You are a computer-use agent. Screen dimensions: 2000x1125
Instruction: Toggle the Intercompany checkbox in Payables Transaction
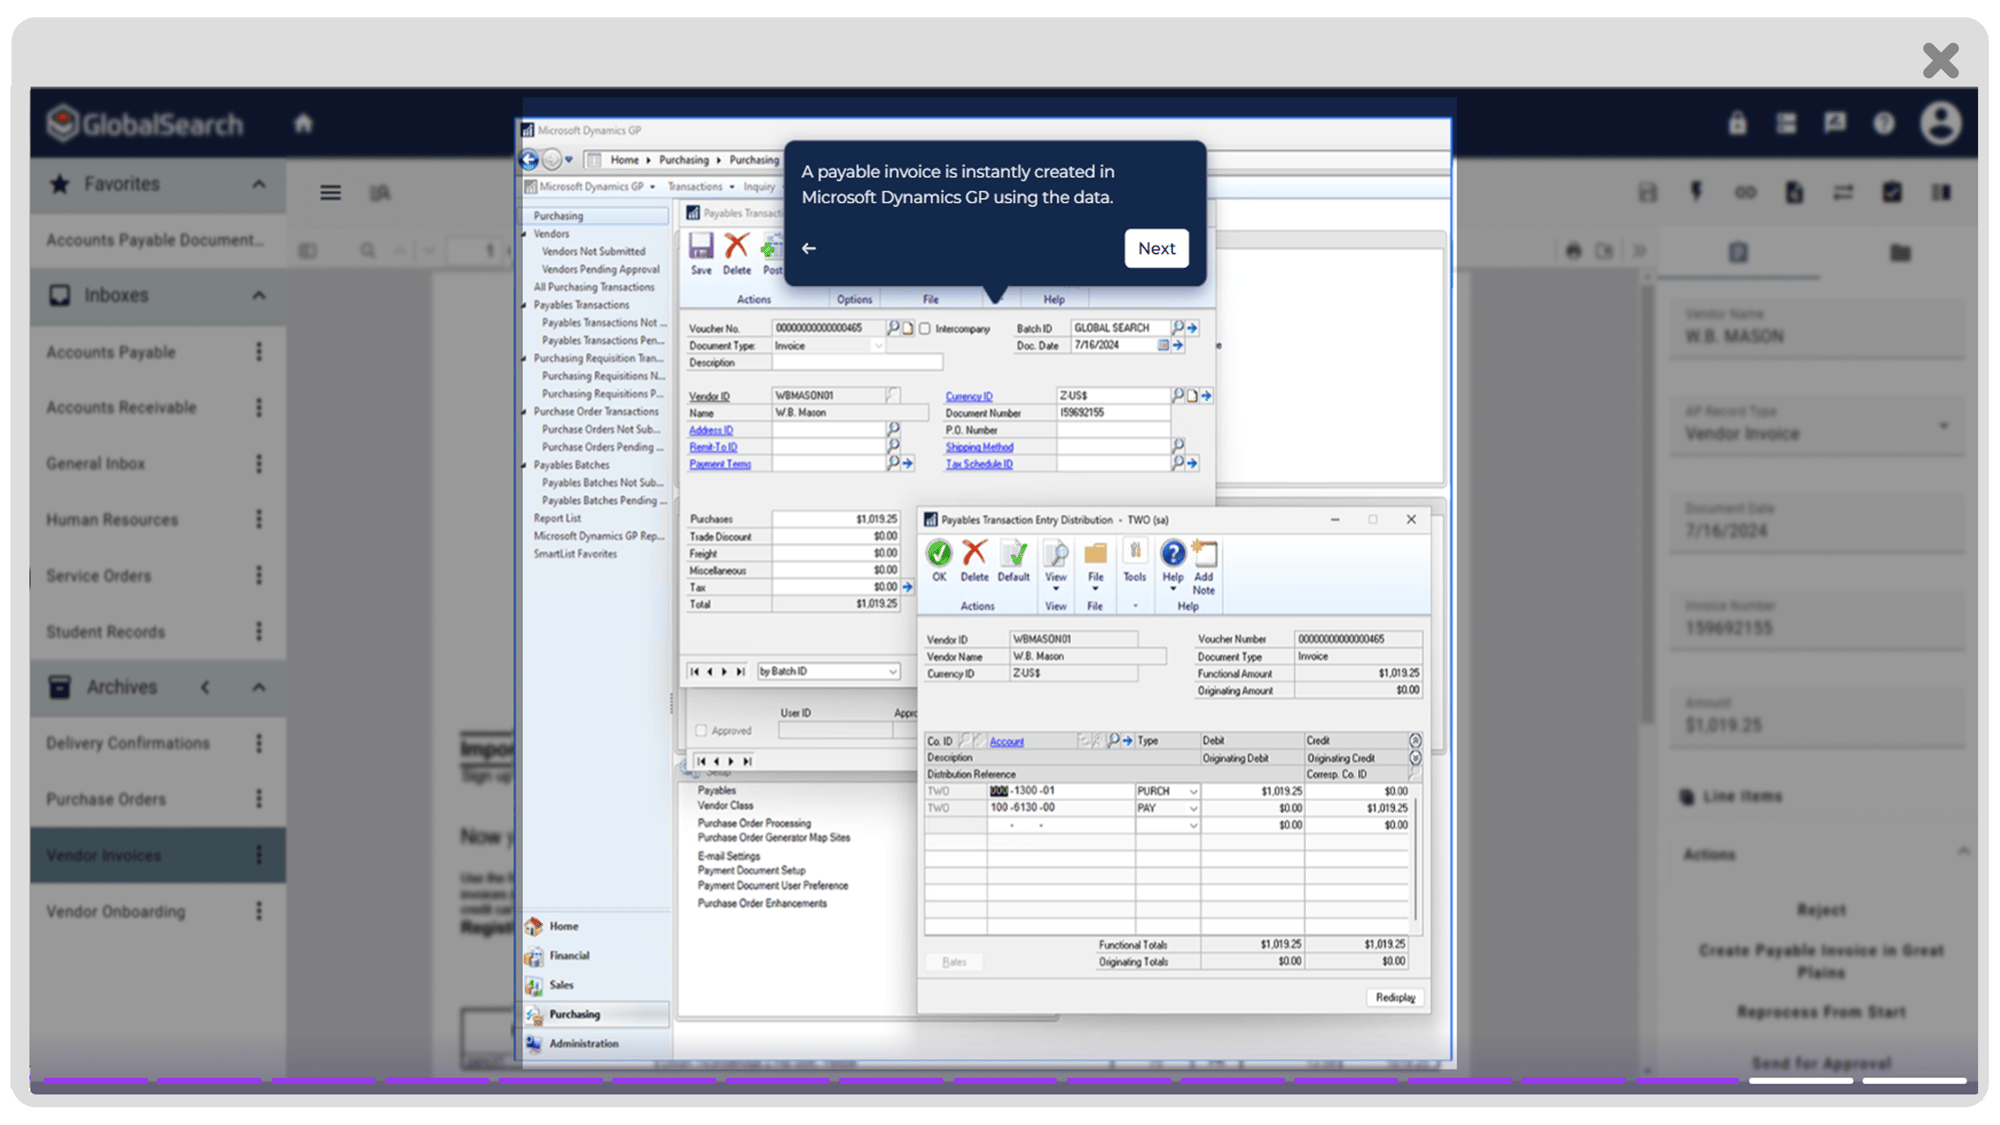coord(922,328)
